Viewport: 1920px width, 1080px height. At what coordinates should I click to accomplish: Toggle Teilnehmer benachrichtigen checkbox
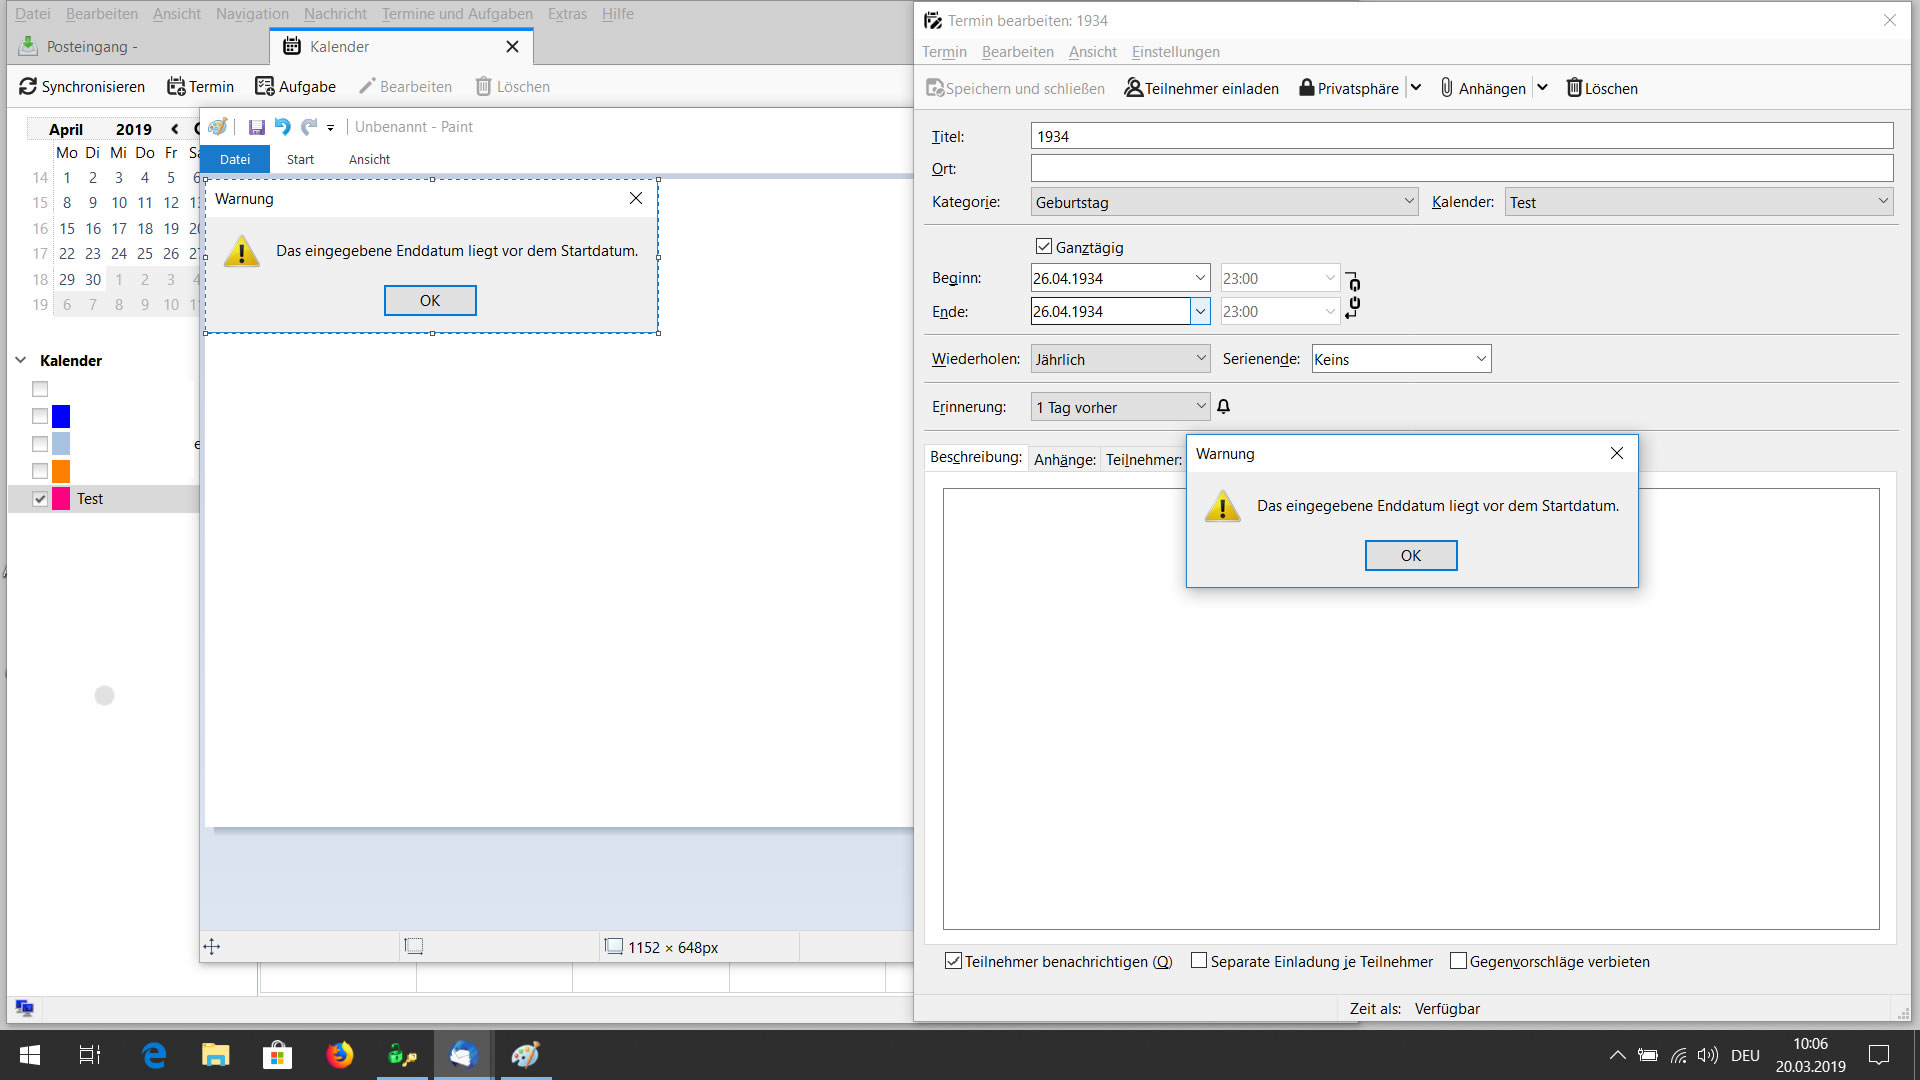point(953,961)
